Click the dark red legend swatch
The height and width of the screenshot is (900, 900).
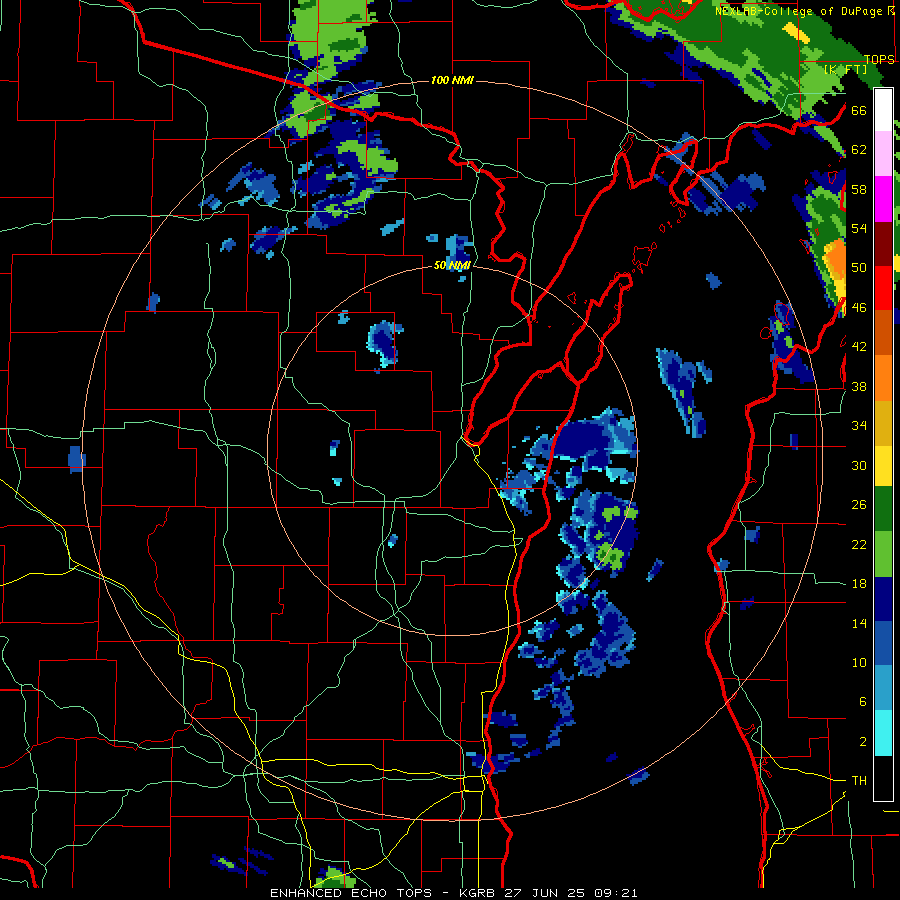[x=883, y=244]
